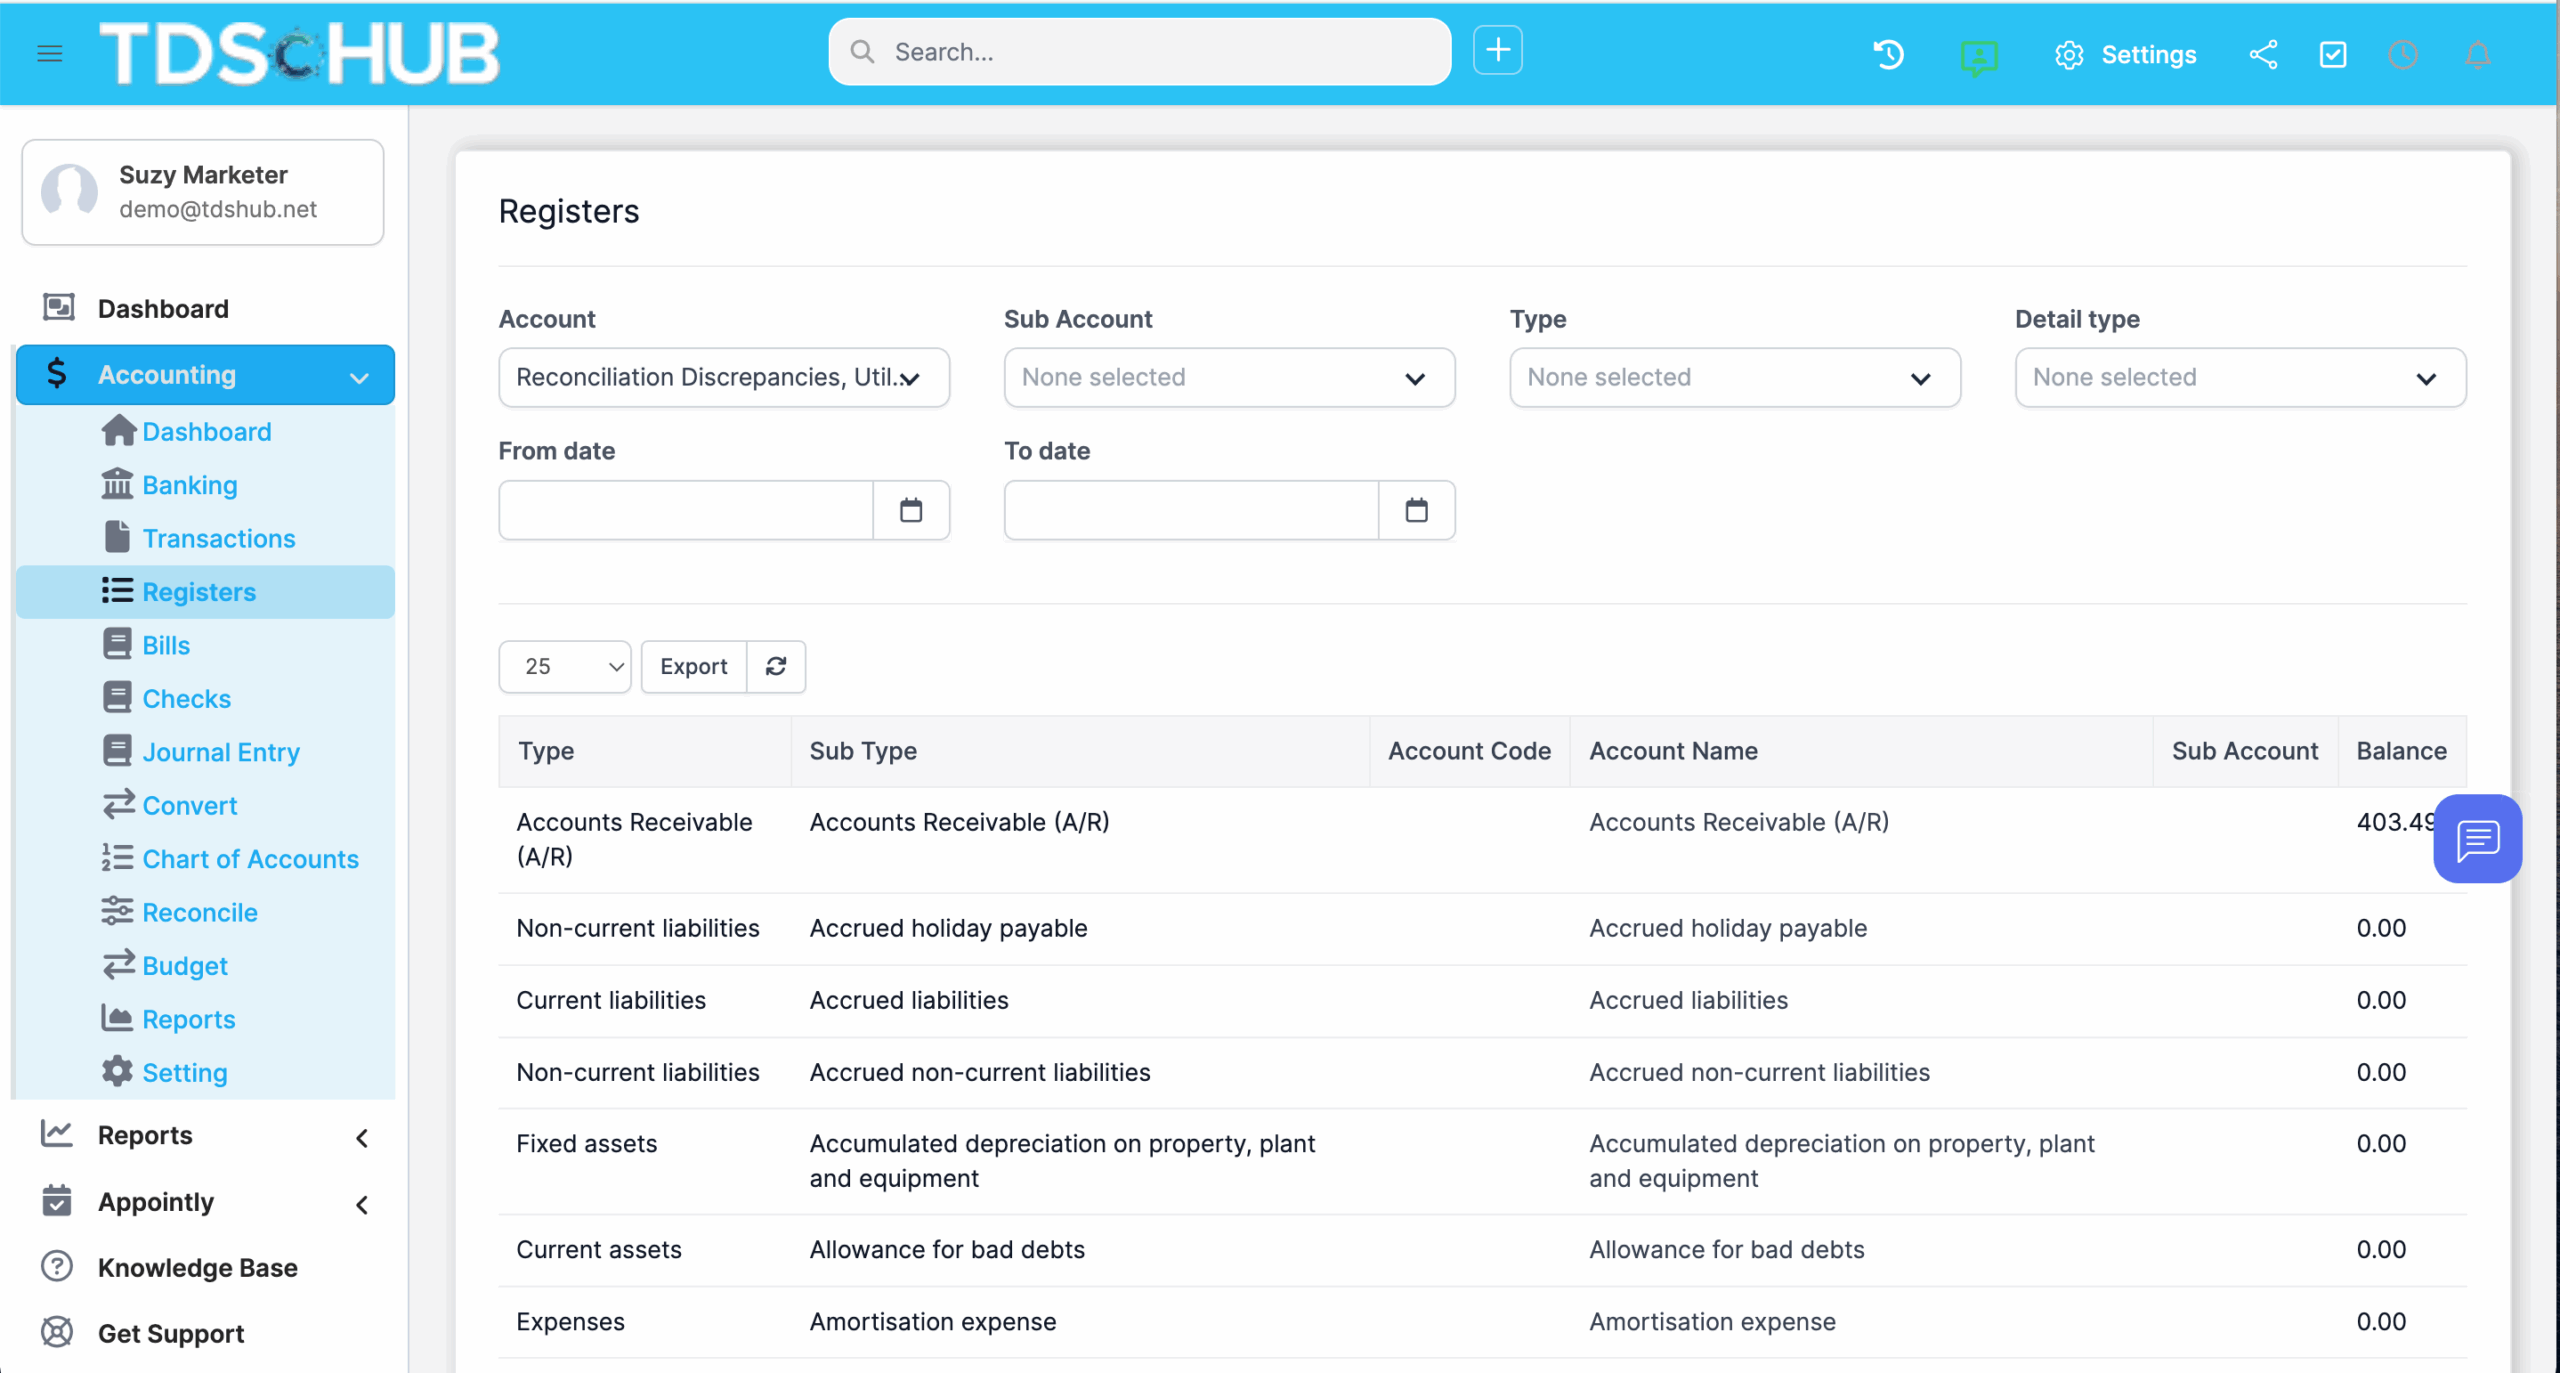Open the checkbox tasks icon in header

[x=2332, y=54]
